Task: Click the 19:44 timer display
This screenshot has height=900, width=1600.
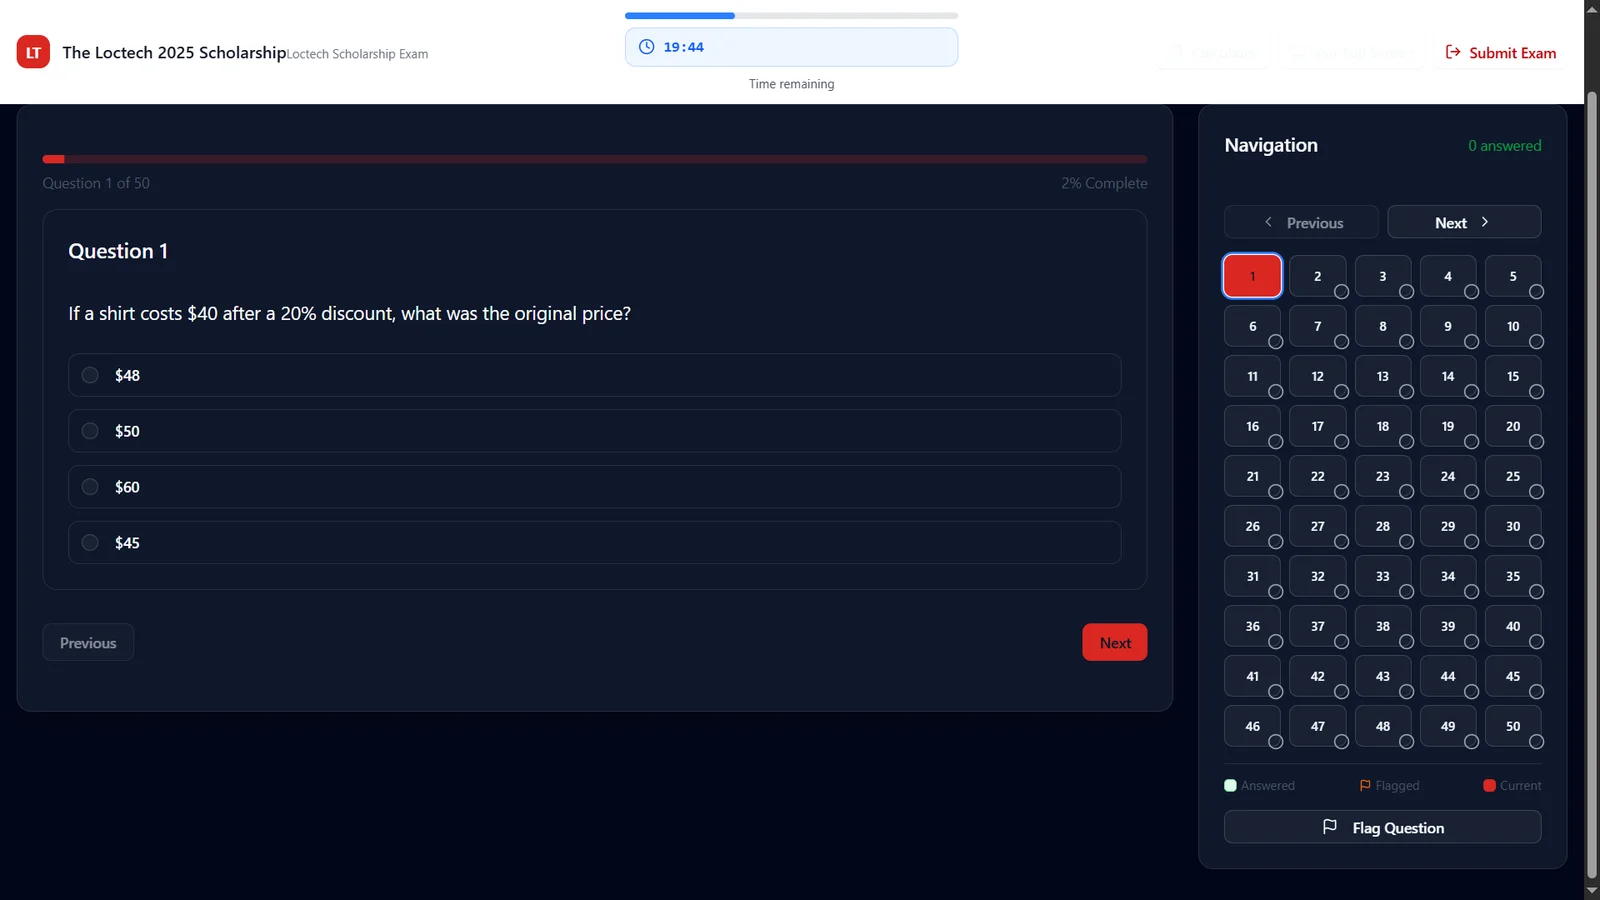Action: [x=791, y=47]
